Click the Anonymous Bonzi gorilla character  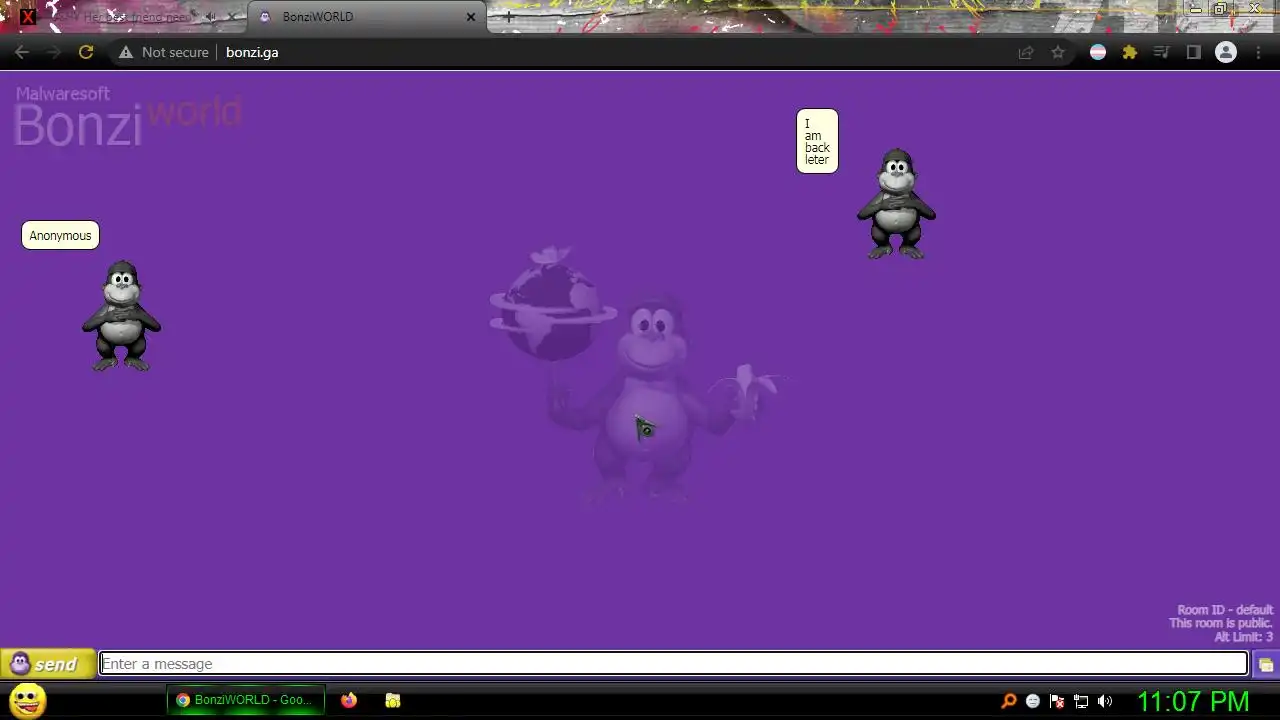point(121,316)
